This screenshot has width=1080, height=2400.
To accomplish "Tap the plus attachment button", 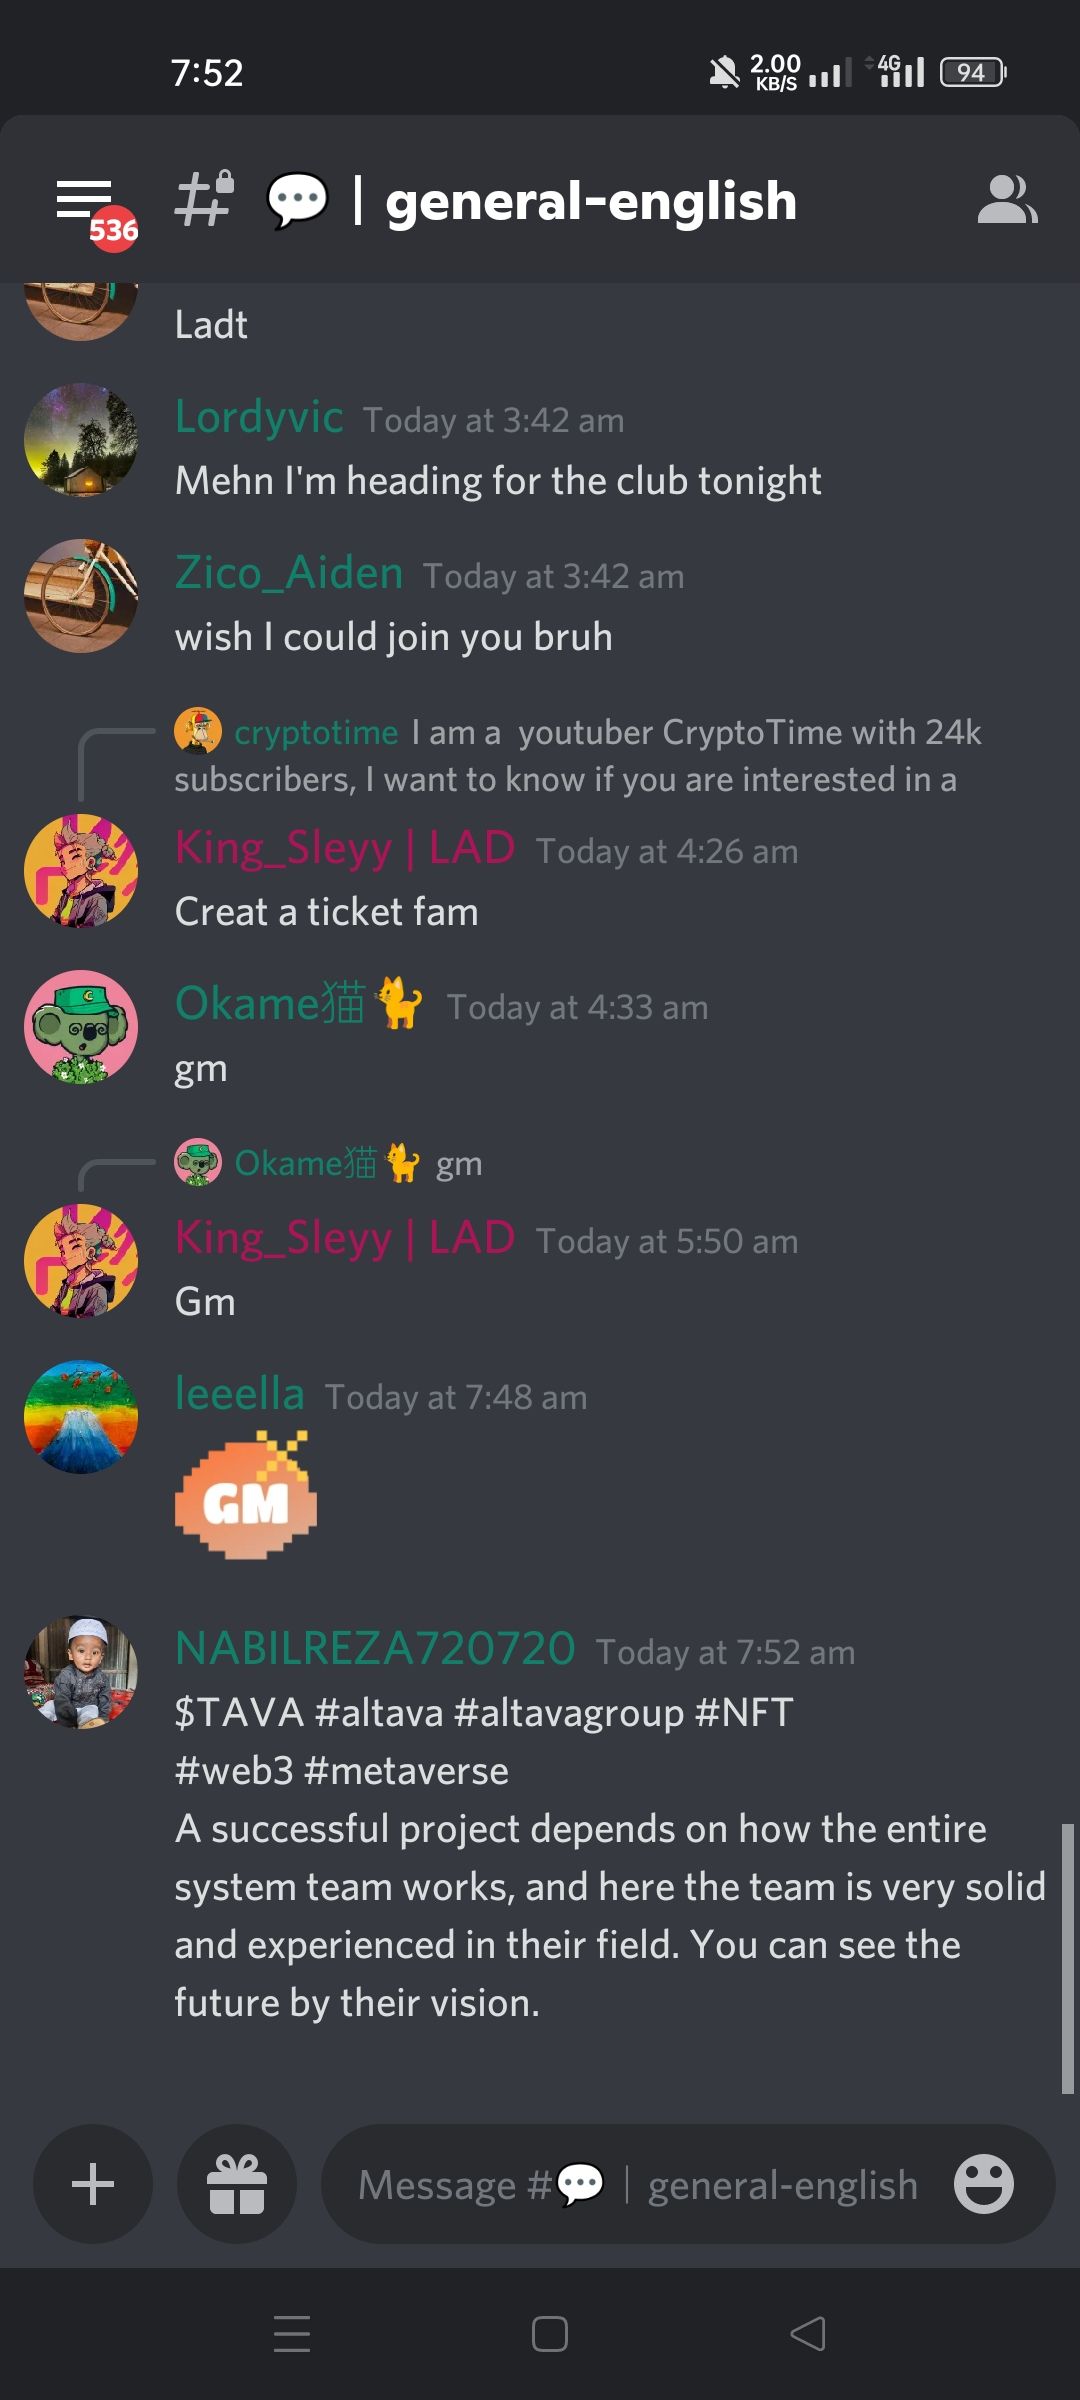I will coord(93,2184).
